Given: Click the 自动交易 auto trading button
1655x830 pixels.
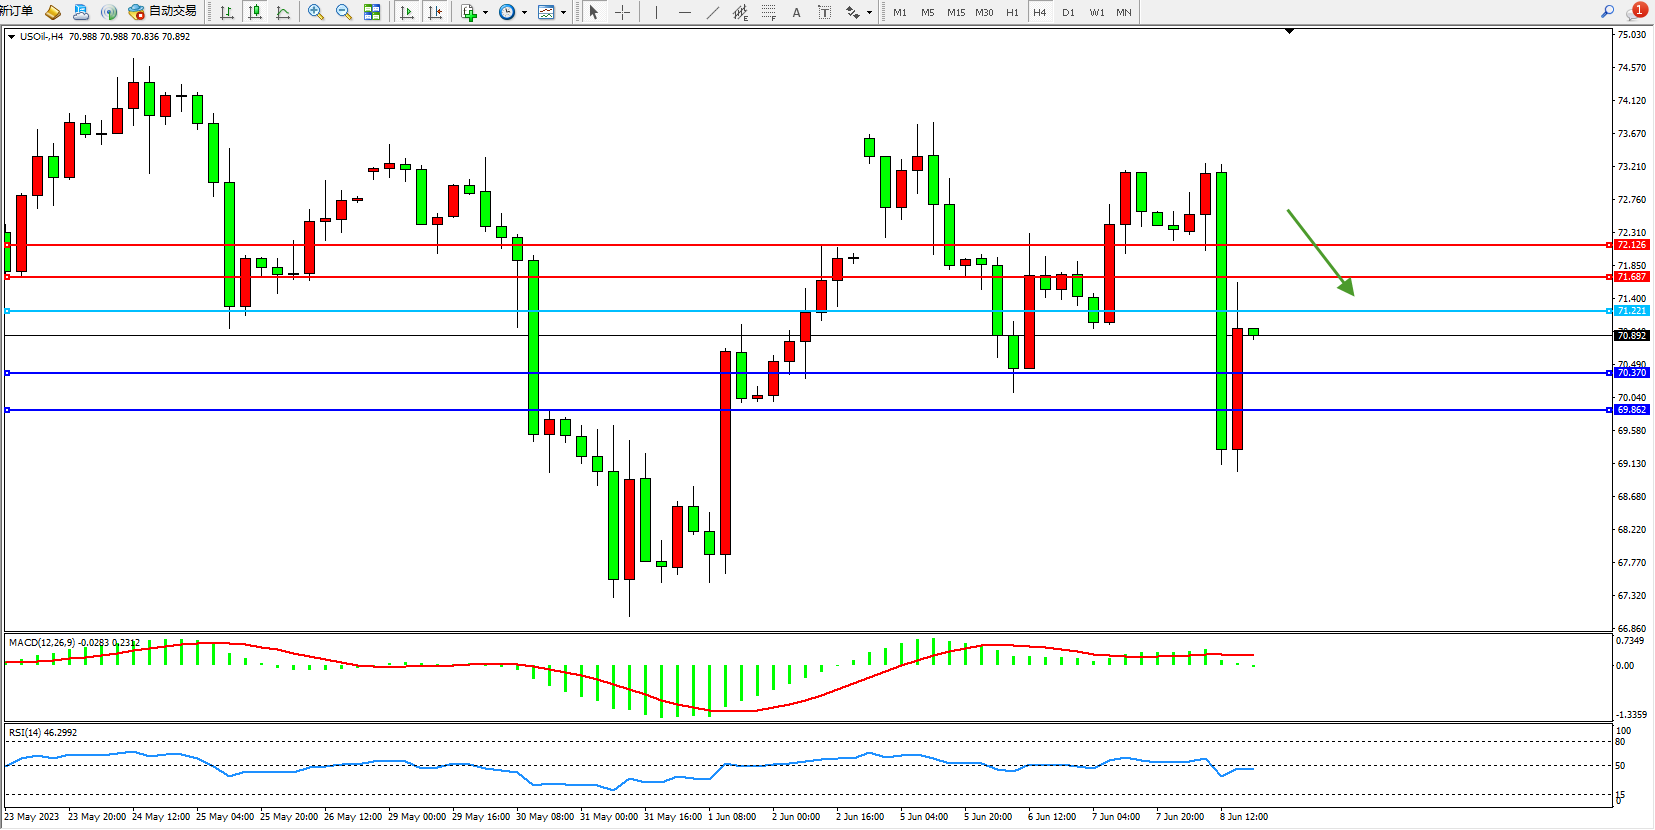Looking at the screenshot, I should point(162,12).
